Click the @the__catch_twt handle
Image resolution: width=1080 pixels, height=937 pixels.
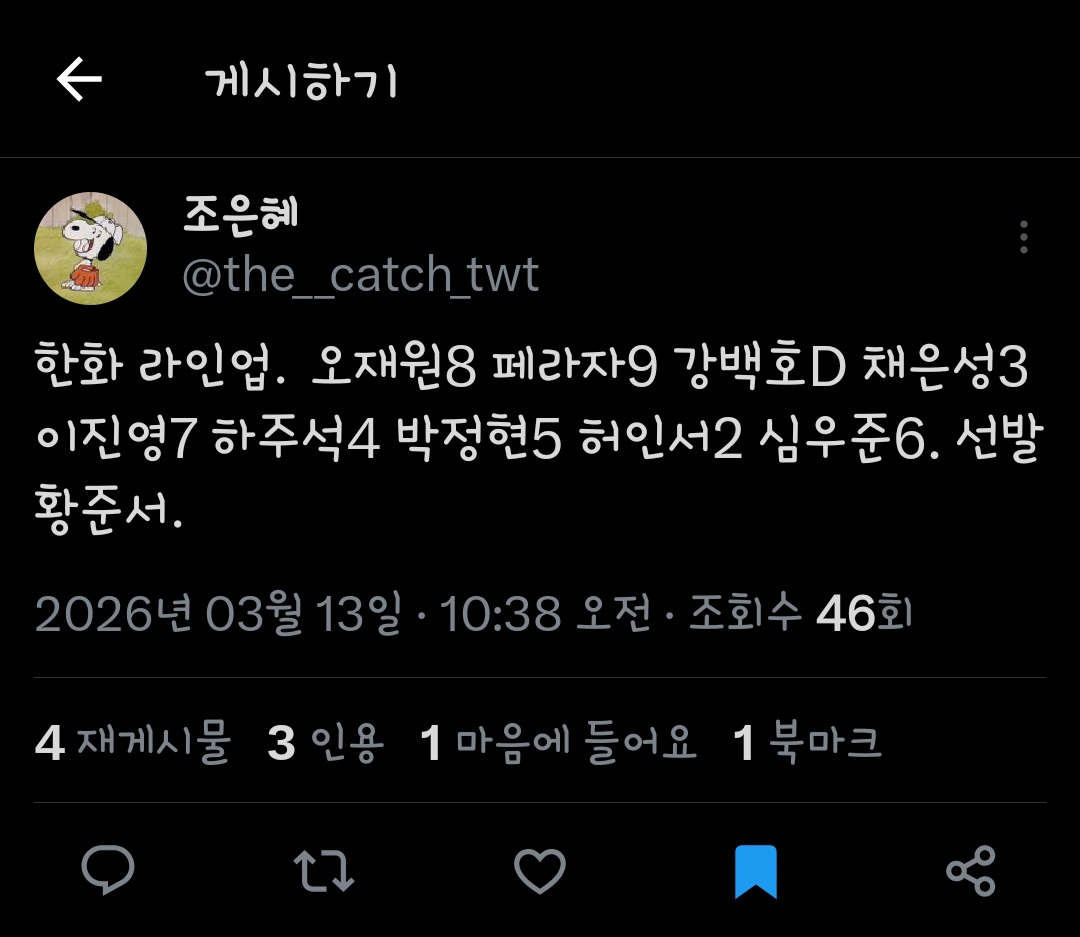(360, 275)
